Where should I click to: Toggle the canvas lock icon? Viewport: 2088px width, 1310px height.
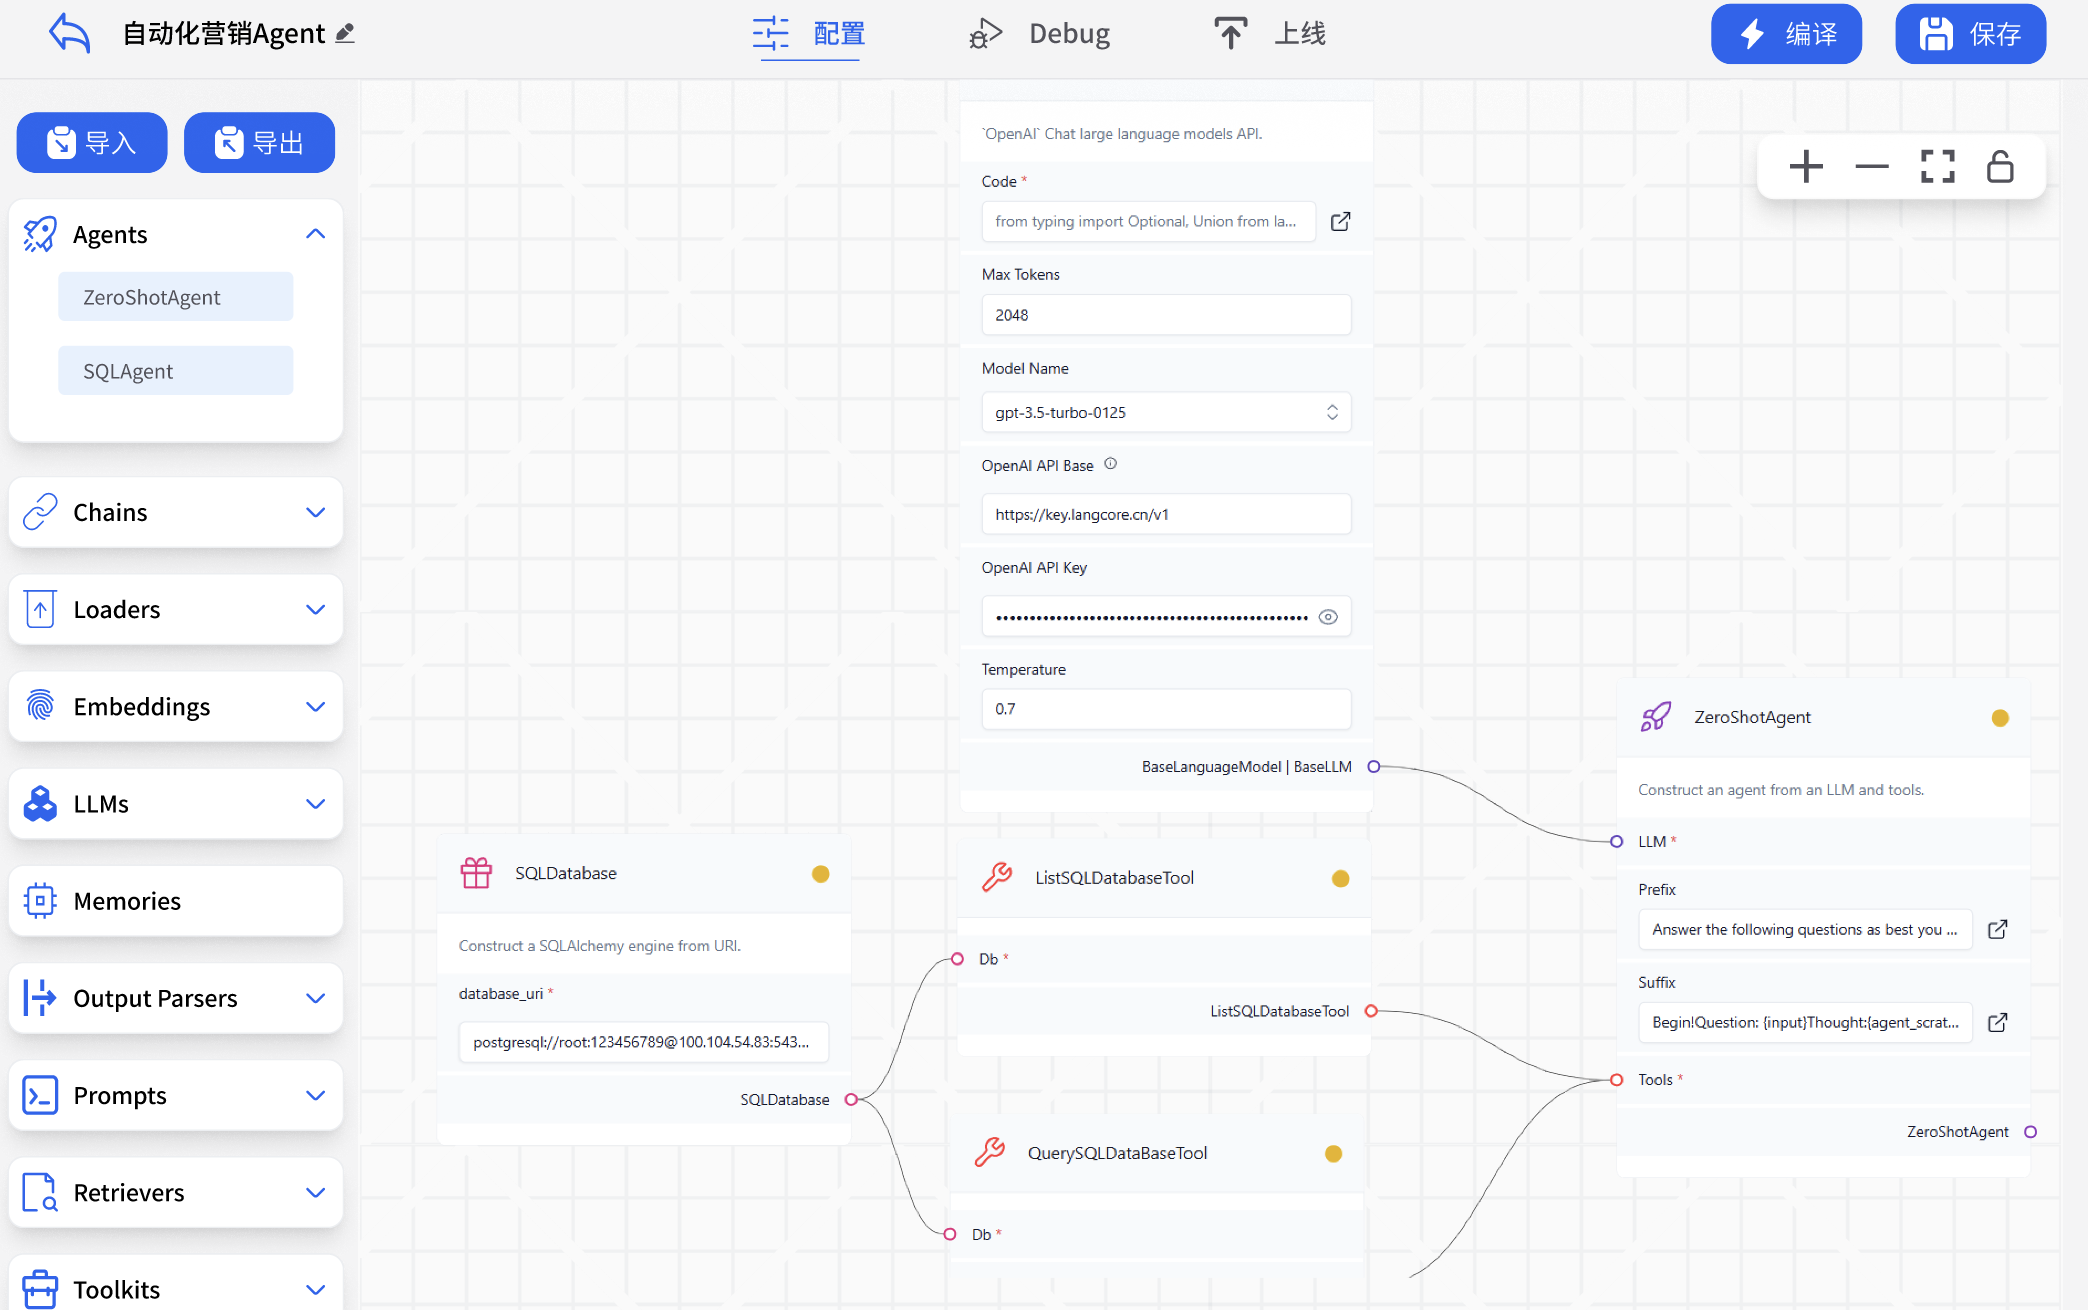pos(2000,167)
